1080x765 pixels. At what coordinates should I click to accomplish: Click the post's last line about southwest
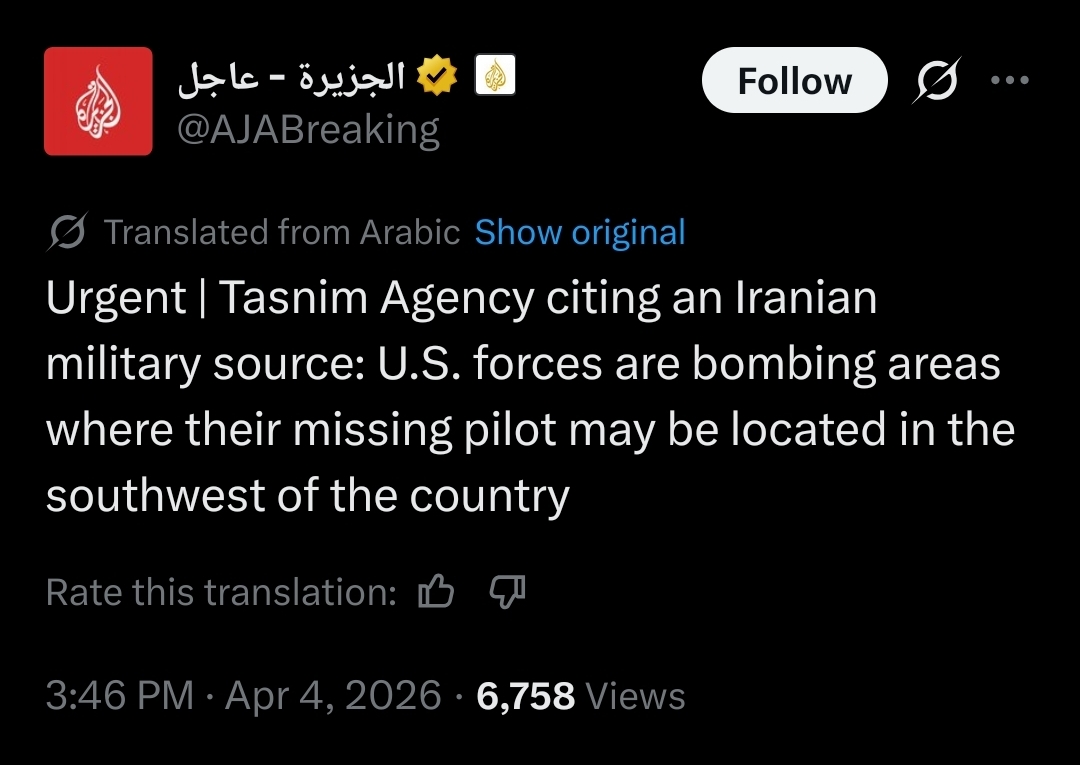coord(307,496)
